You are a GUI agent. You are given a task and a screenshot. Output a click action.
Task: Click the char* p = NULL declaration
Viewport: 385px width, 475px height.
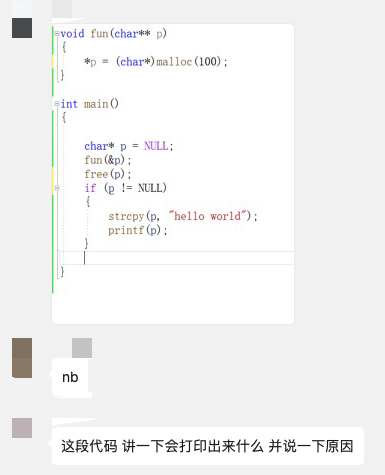129,146
